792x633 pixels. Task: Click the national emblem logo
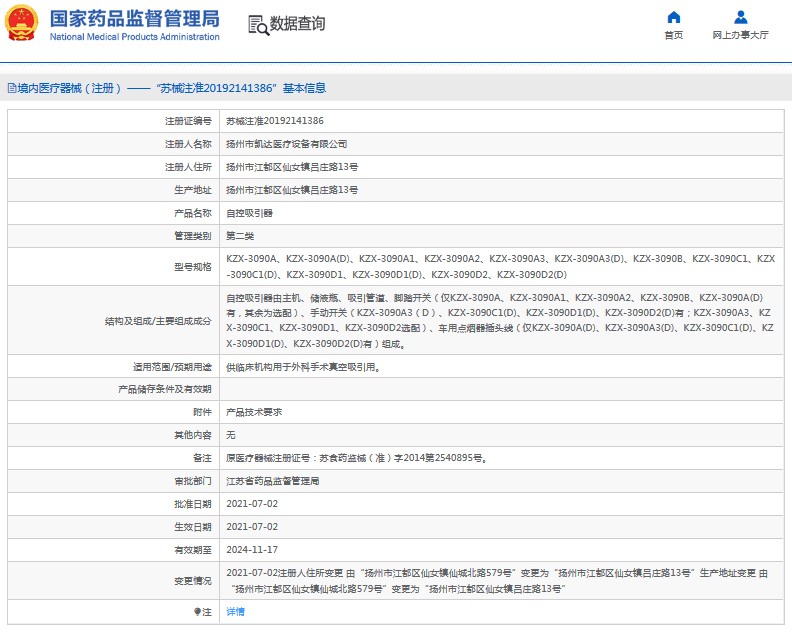click(21, 23)
